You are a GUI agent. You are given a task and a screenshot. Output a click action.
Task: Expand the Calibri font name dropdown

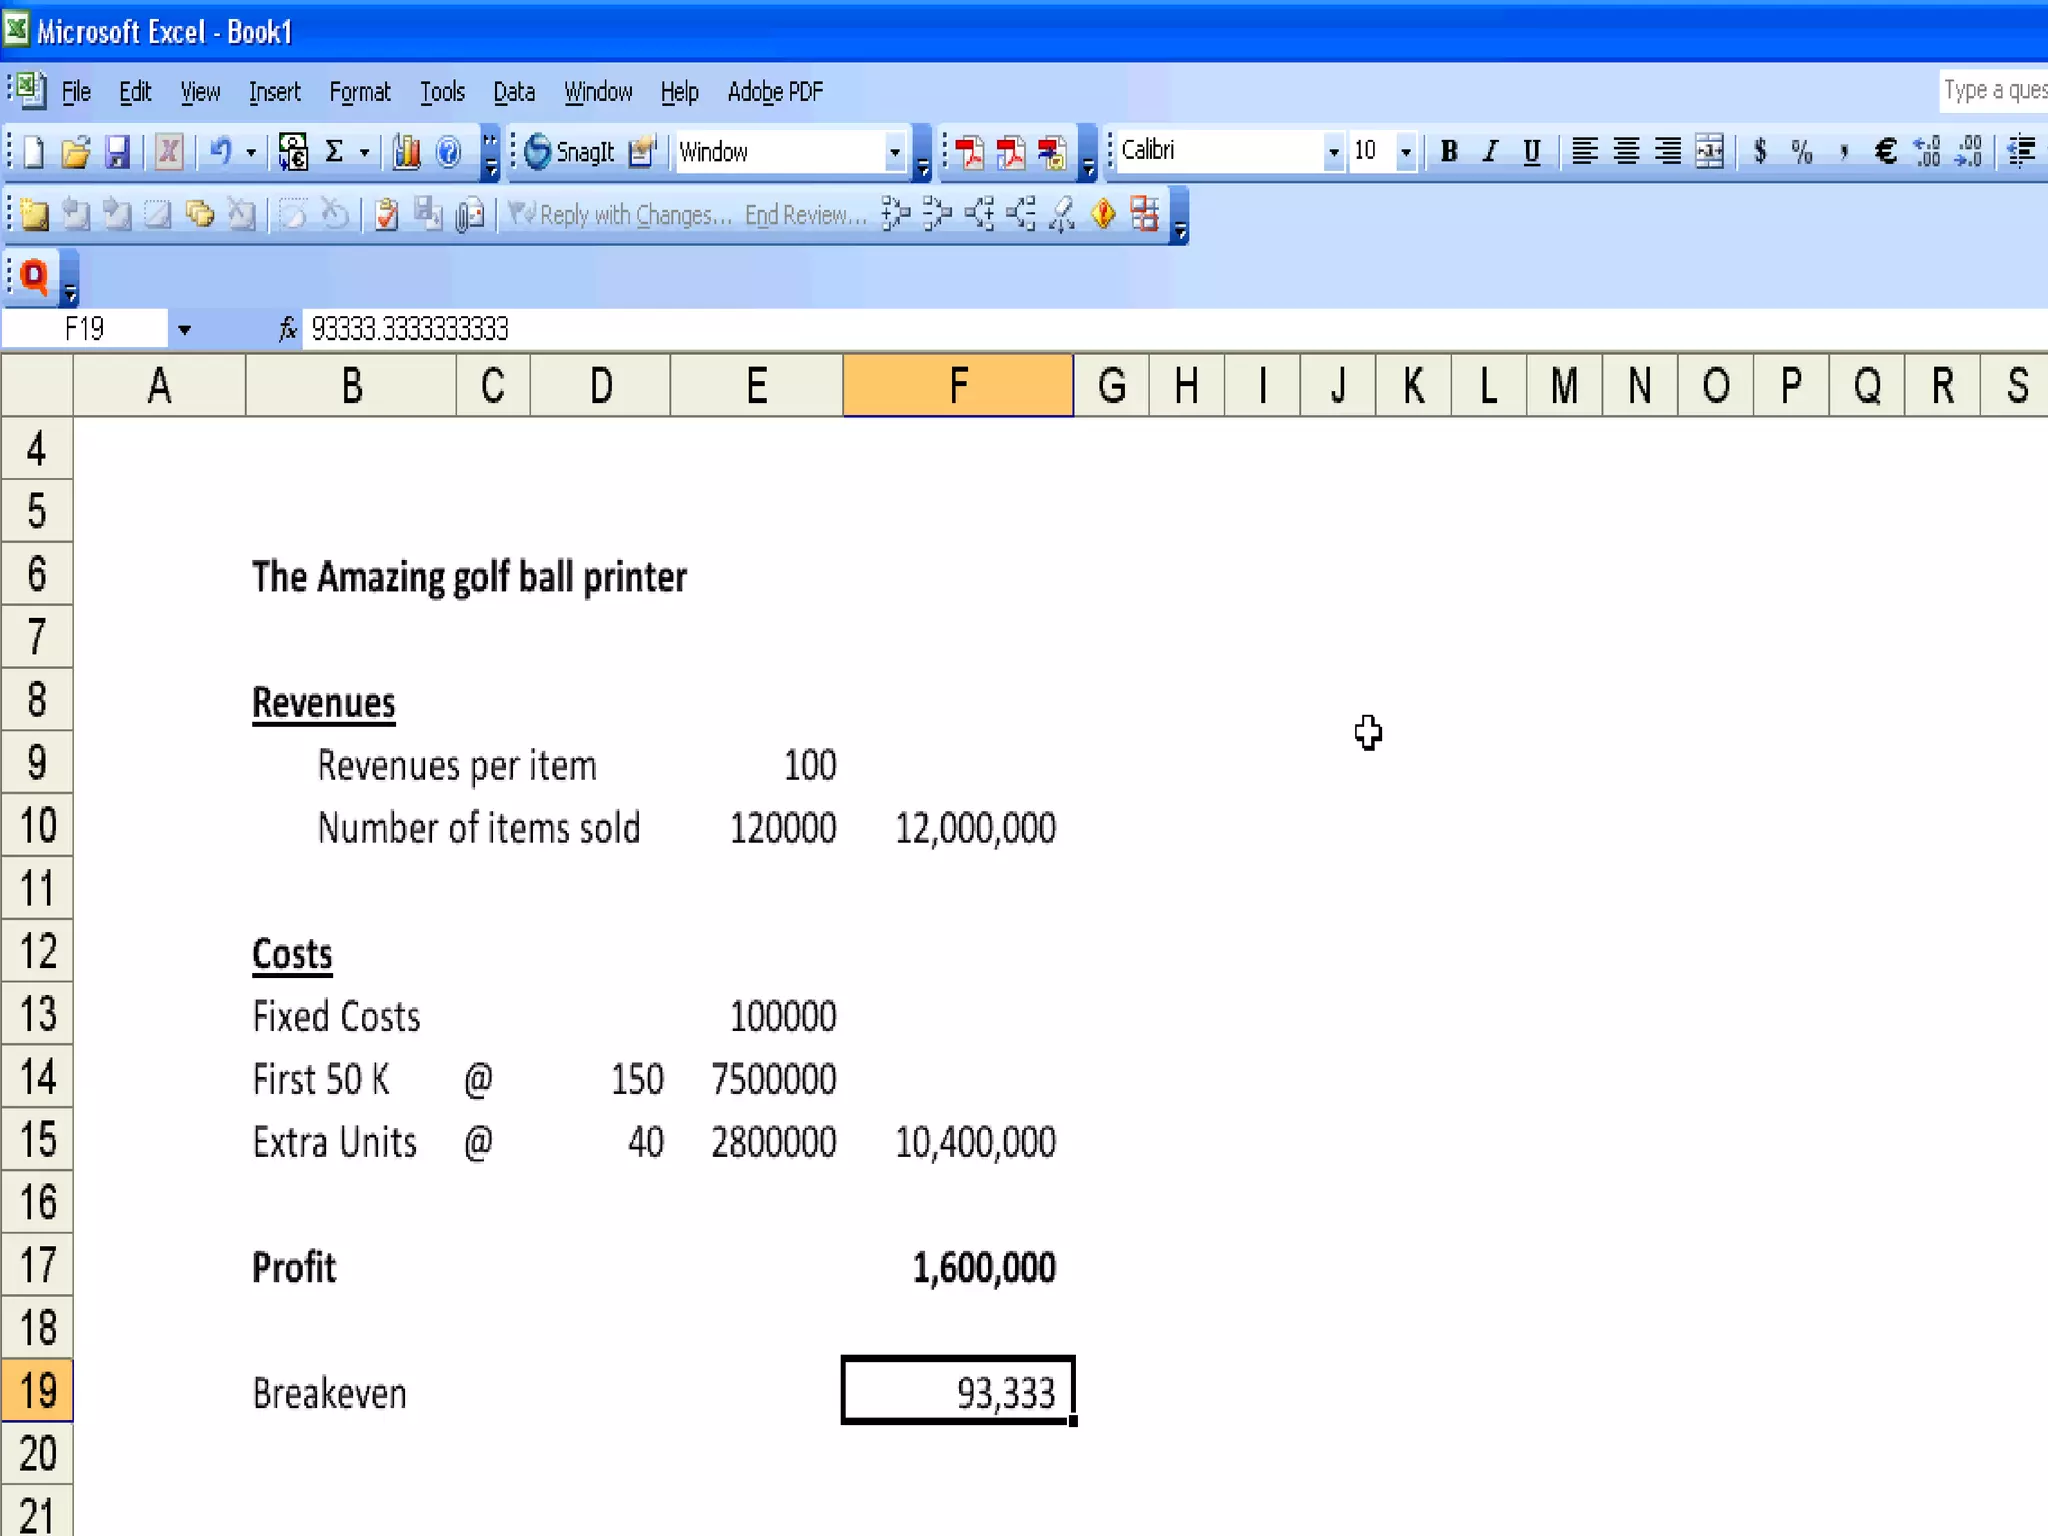coord(1333,152)
